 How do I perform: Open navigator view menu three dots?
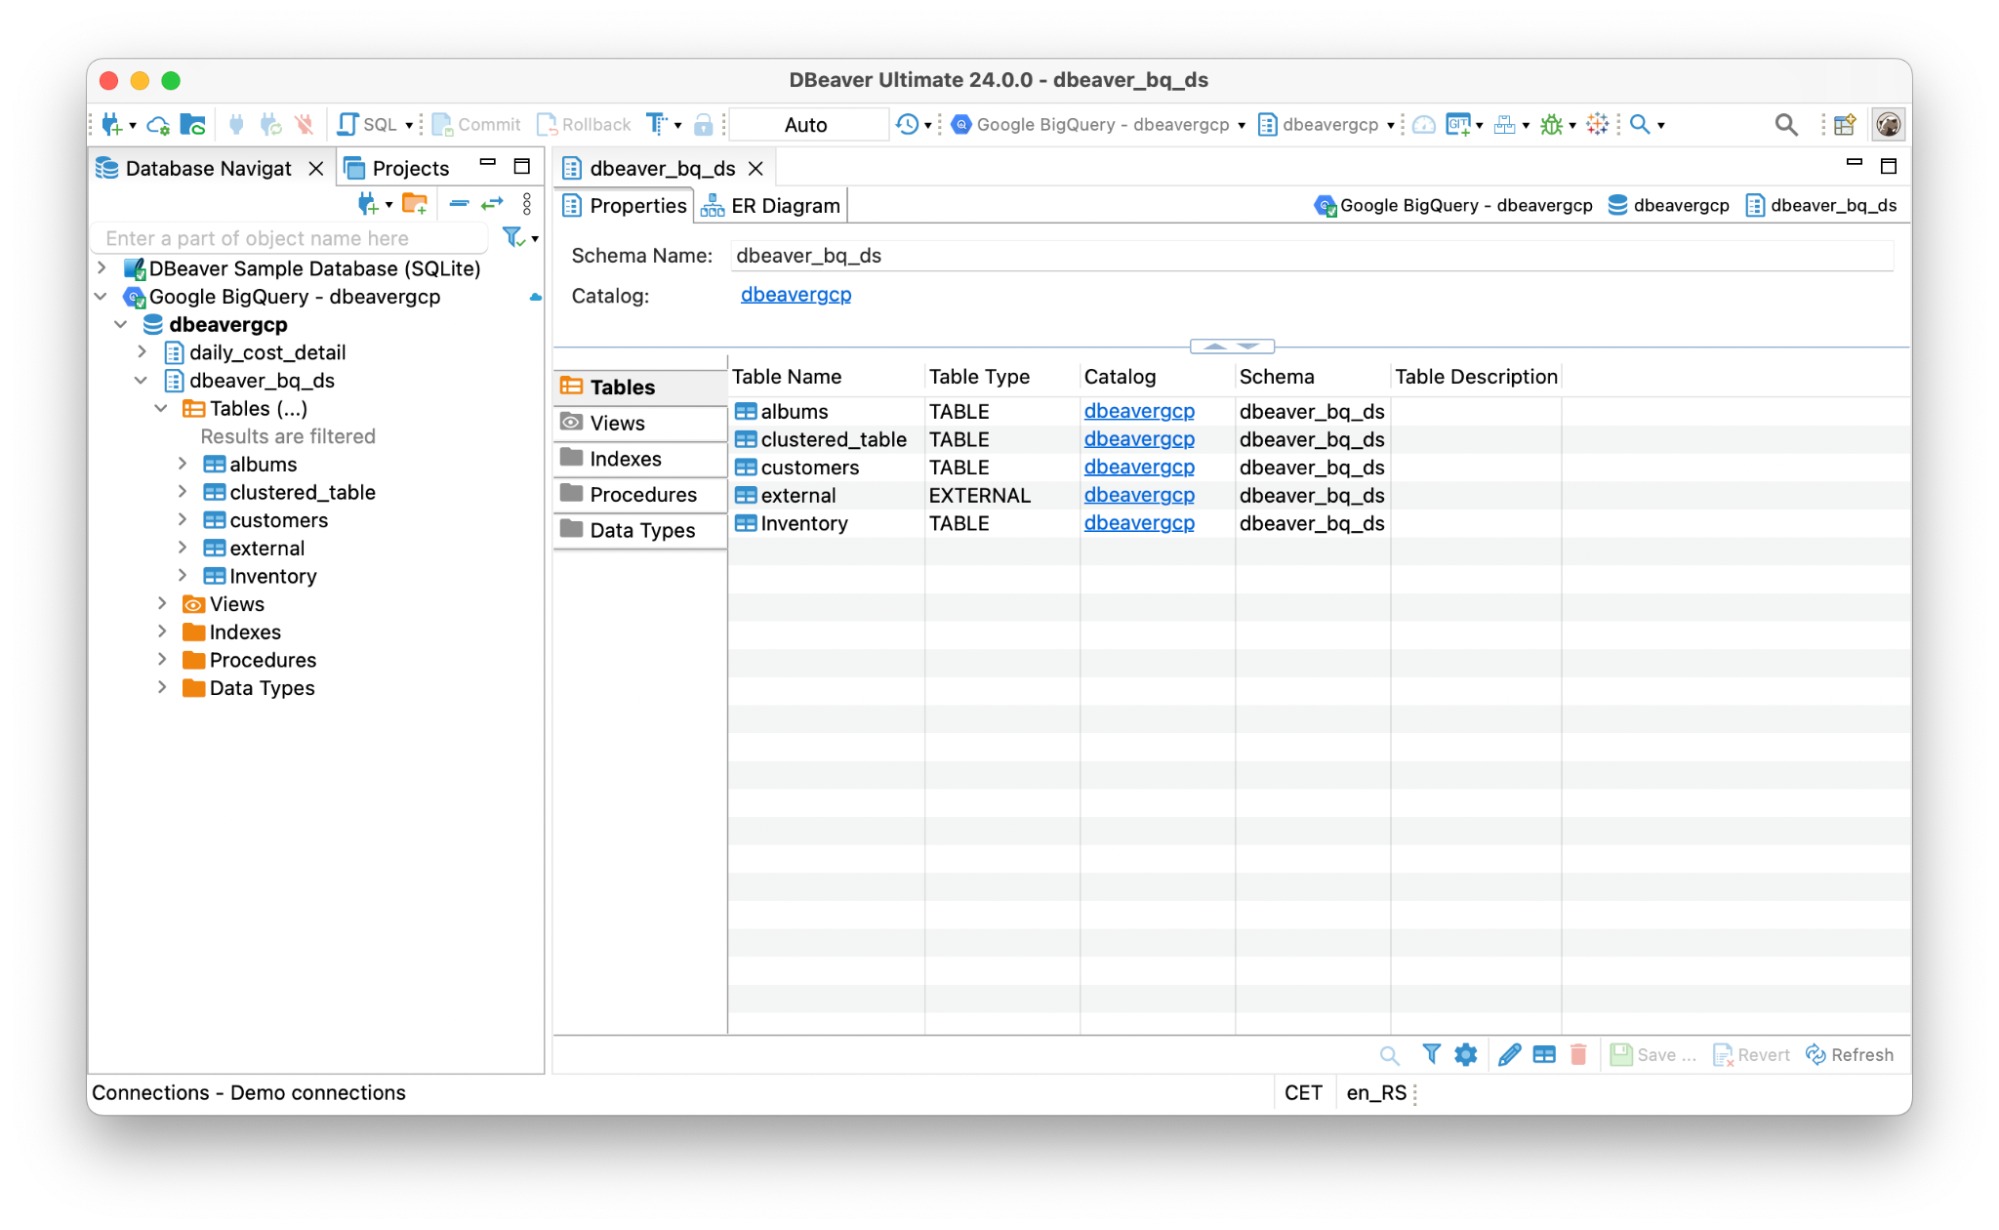pos(527,204)
